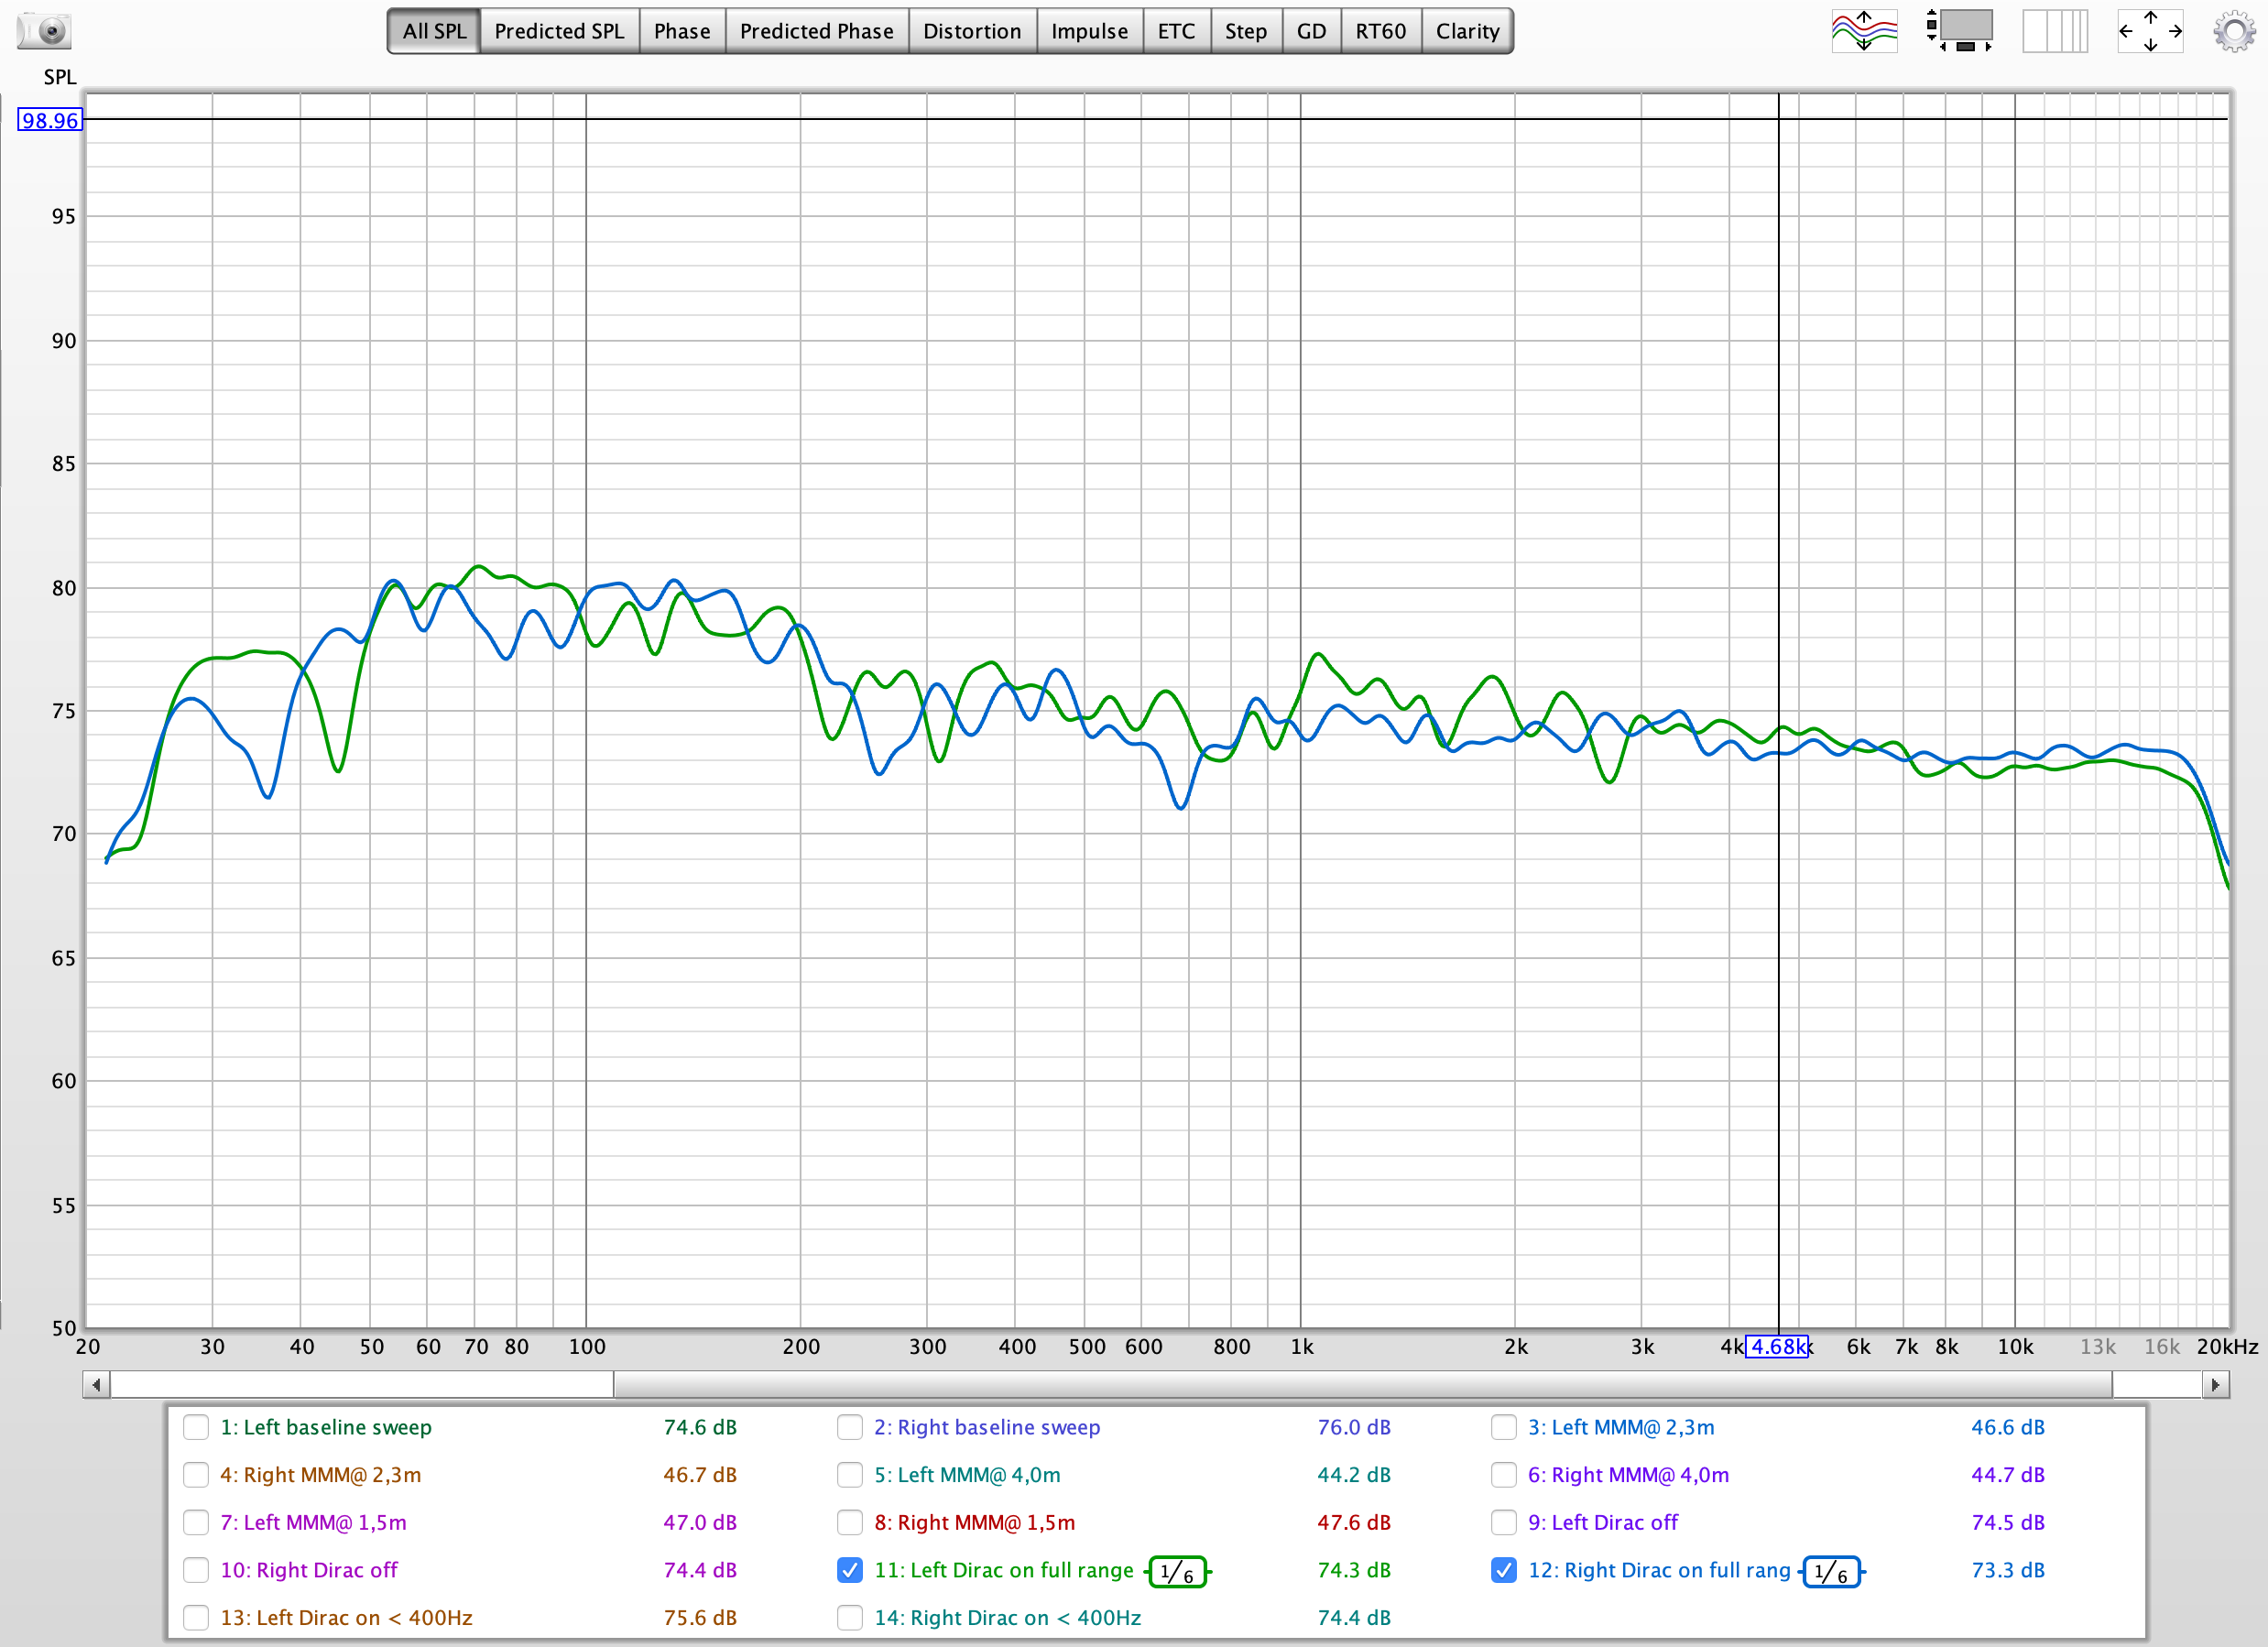
Task: Select the Predicted Phase tab
Action: (816, 31)
